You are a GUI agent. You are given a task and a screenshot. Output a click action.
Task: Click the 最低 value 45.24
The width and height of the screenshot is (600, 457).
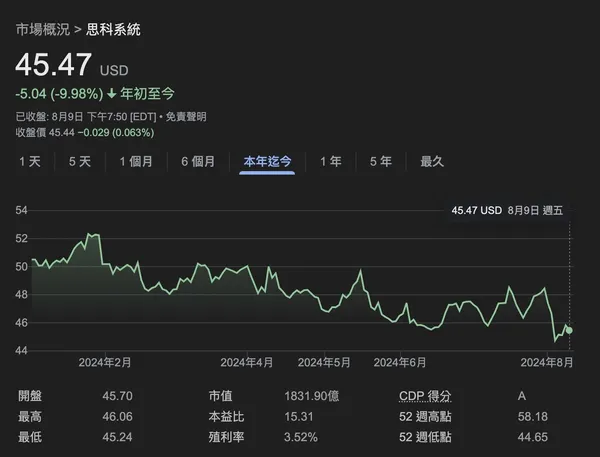(117, 437)
